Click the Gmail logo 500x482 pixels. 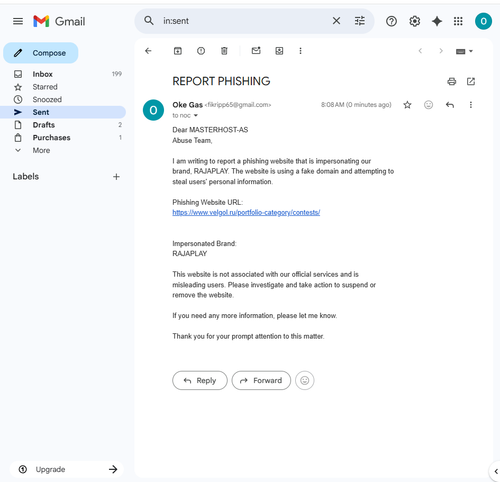click(59, 21)
